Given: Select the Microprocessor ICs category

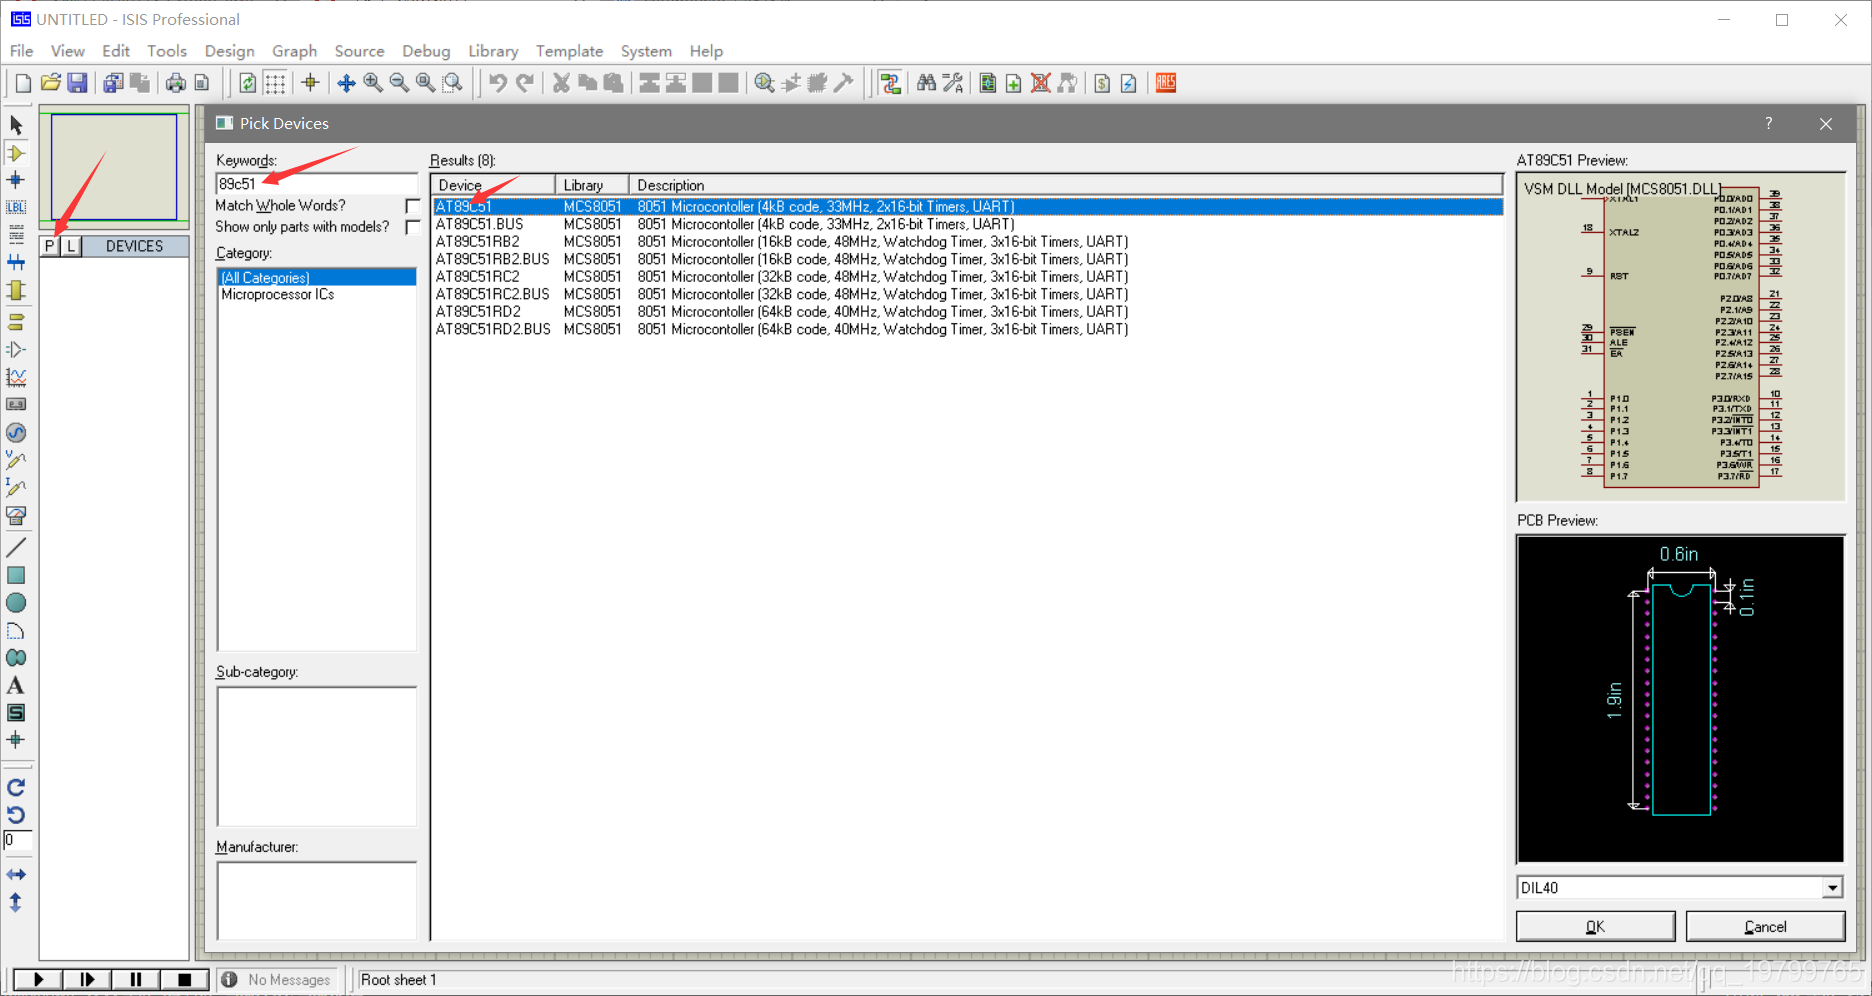Looking at the screenshot, I should click(277, 295).
